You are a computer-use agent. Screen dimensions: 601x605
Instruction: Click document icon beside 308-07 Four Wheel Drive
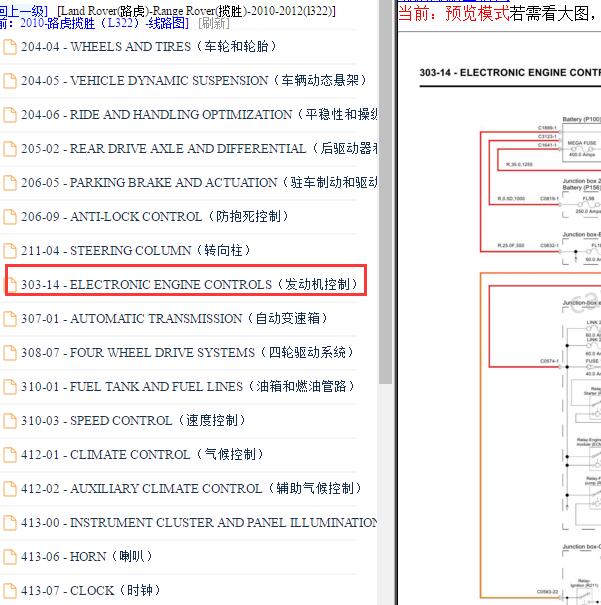click(x=10, y=353)
